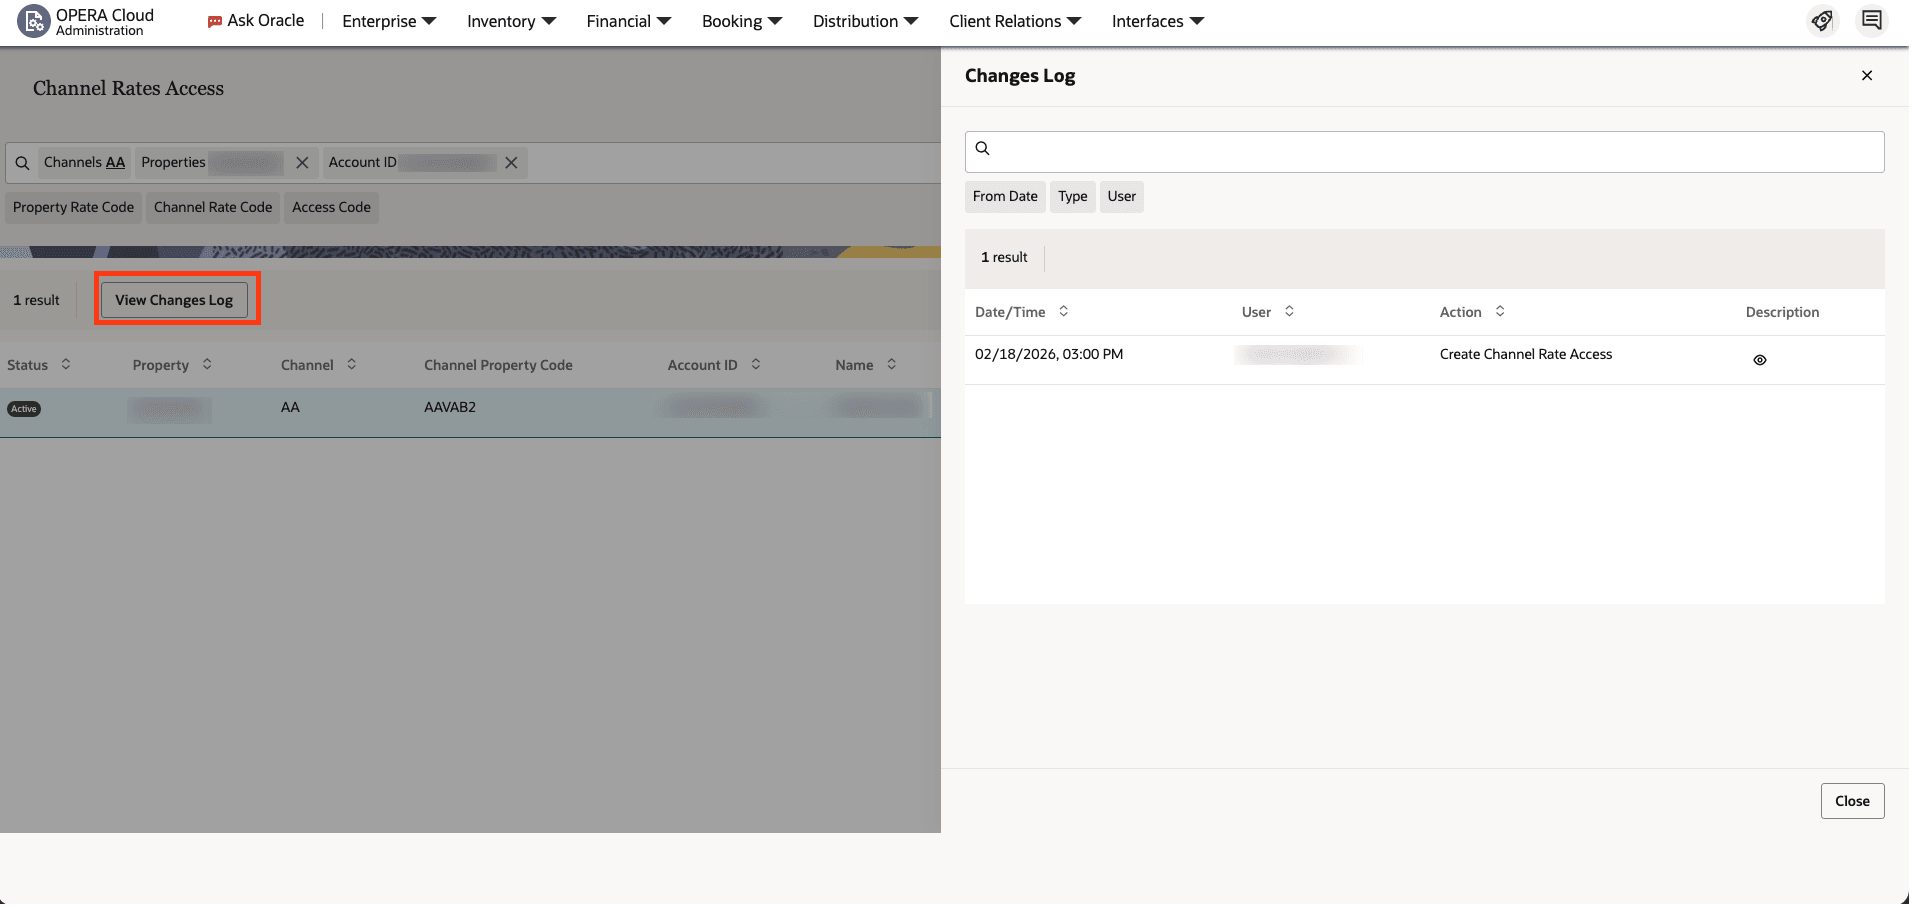Image resolution: width=1913 pixels, height=908 pixels.
Task: Expand the Enterprise menu
Action: pos(389,21)
